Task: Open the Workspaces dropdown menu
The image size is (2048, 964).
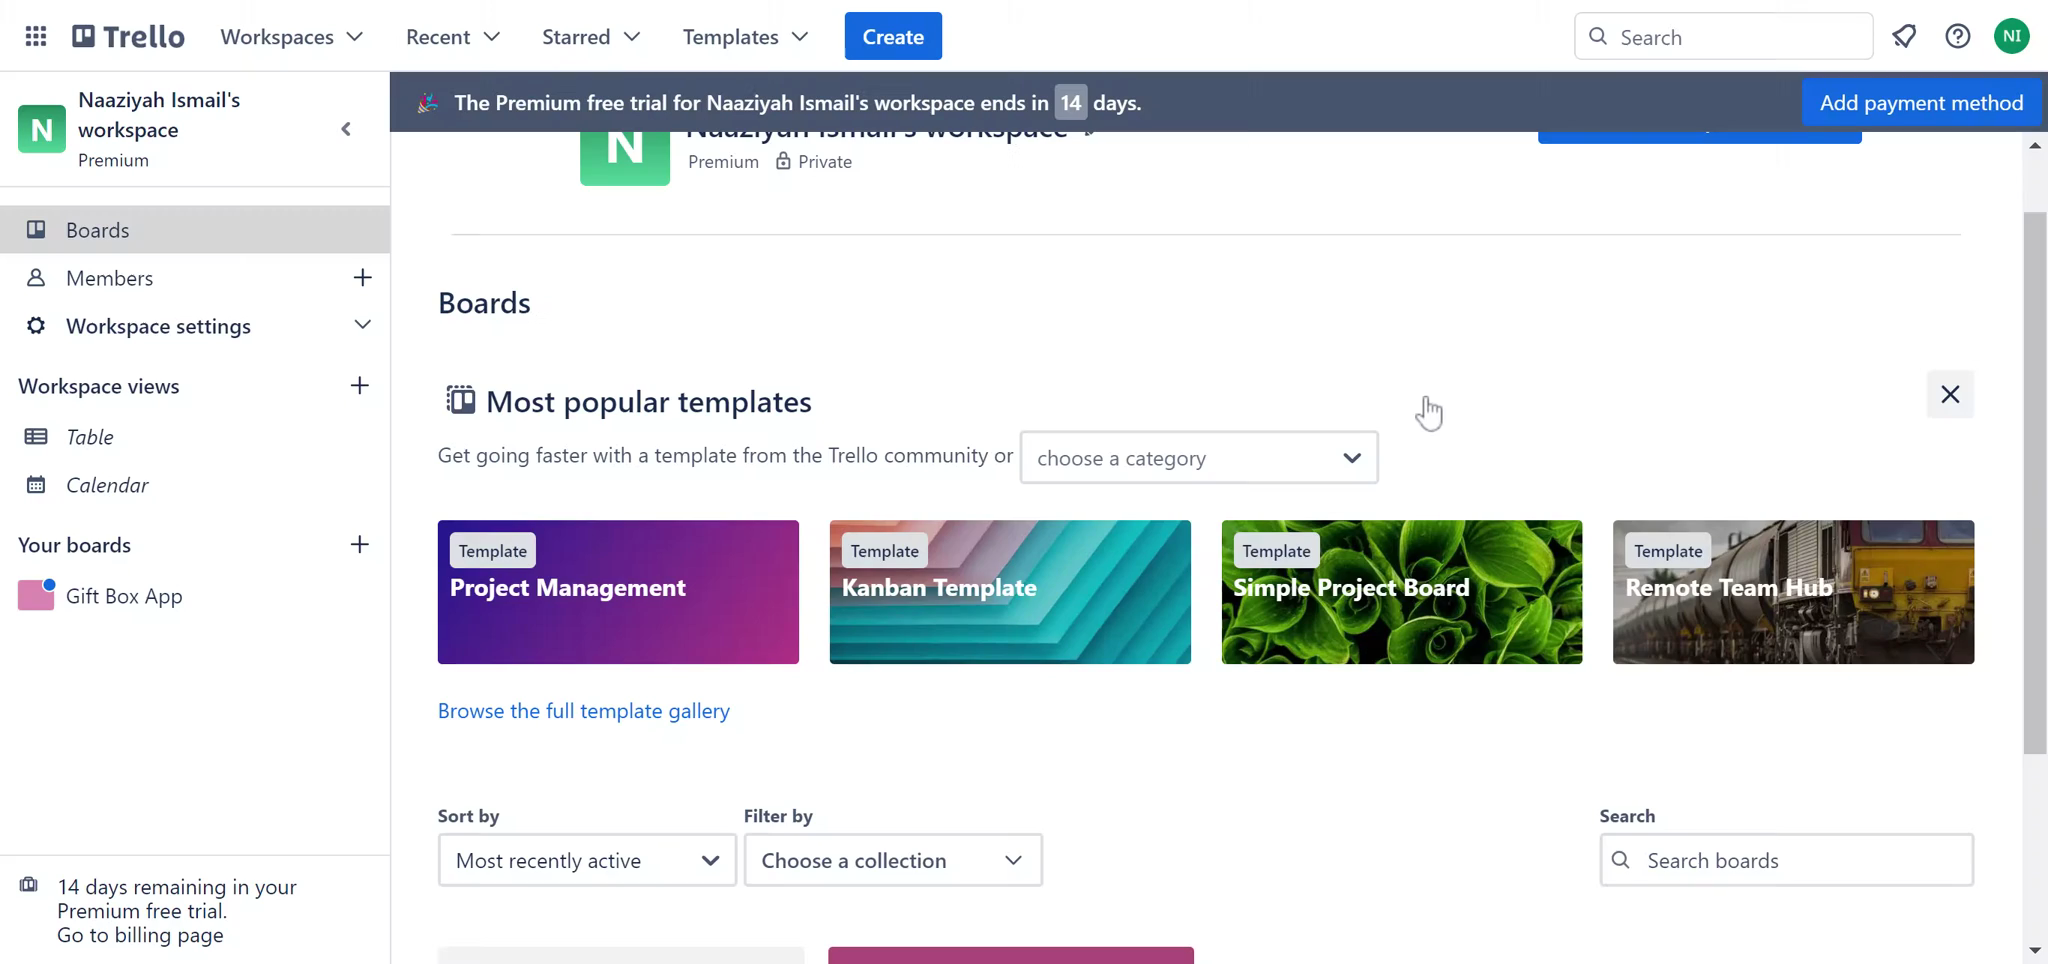Action: click(292, 37)
